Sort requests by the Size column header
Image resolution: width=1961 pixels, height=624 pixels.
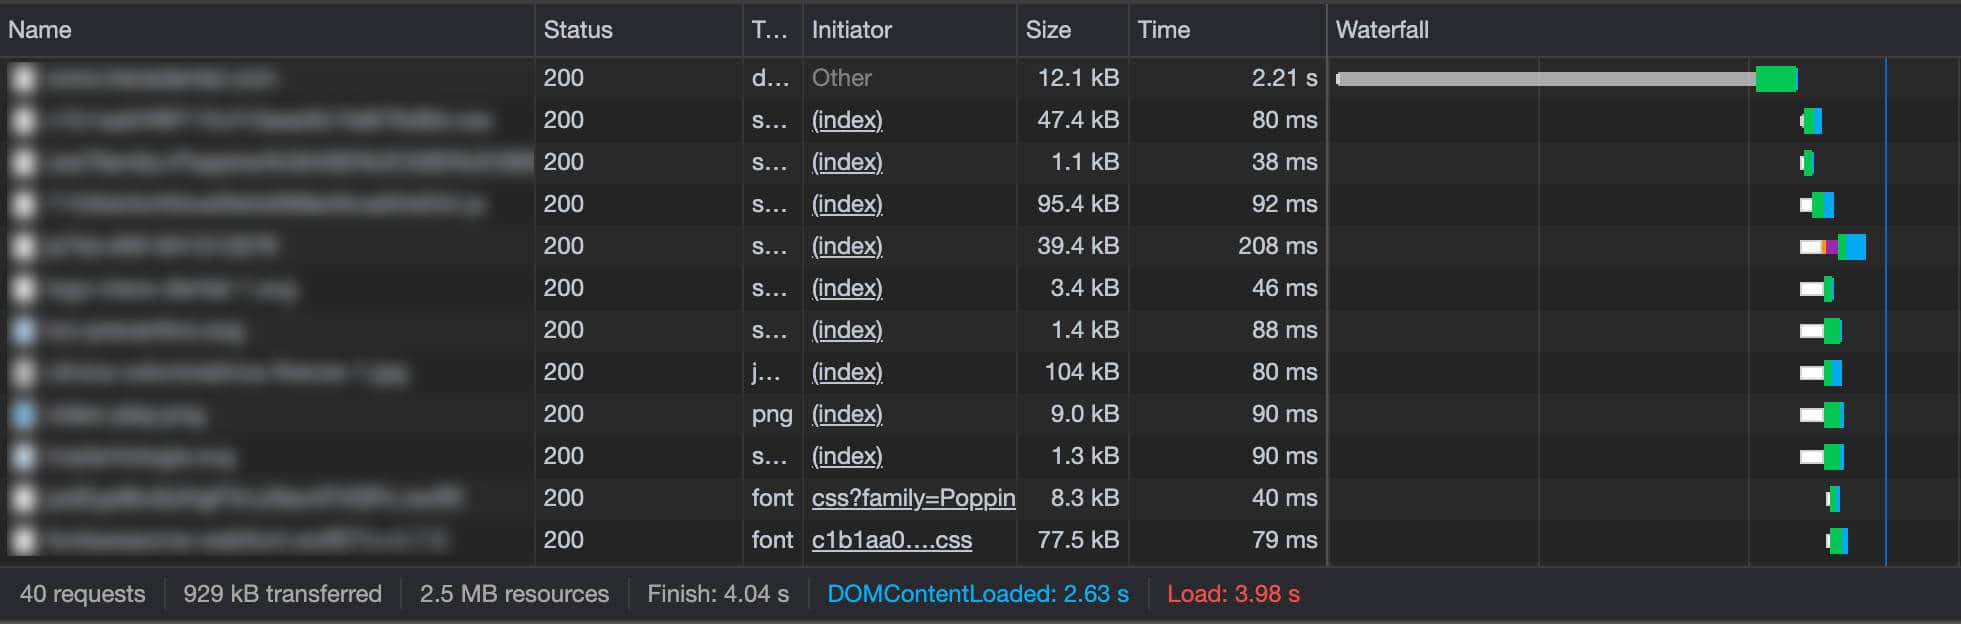click(x=1048, y=30)
